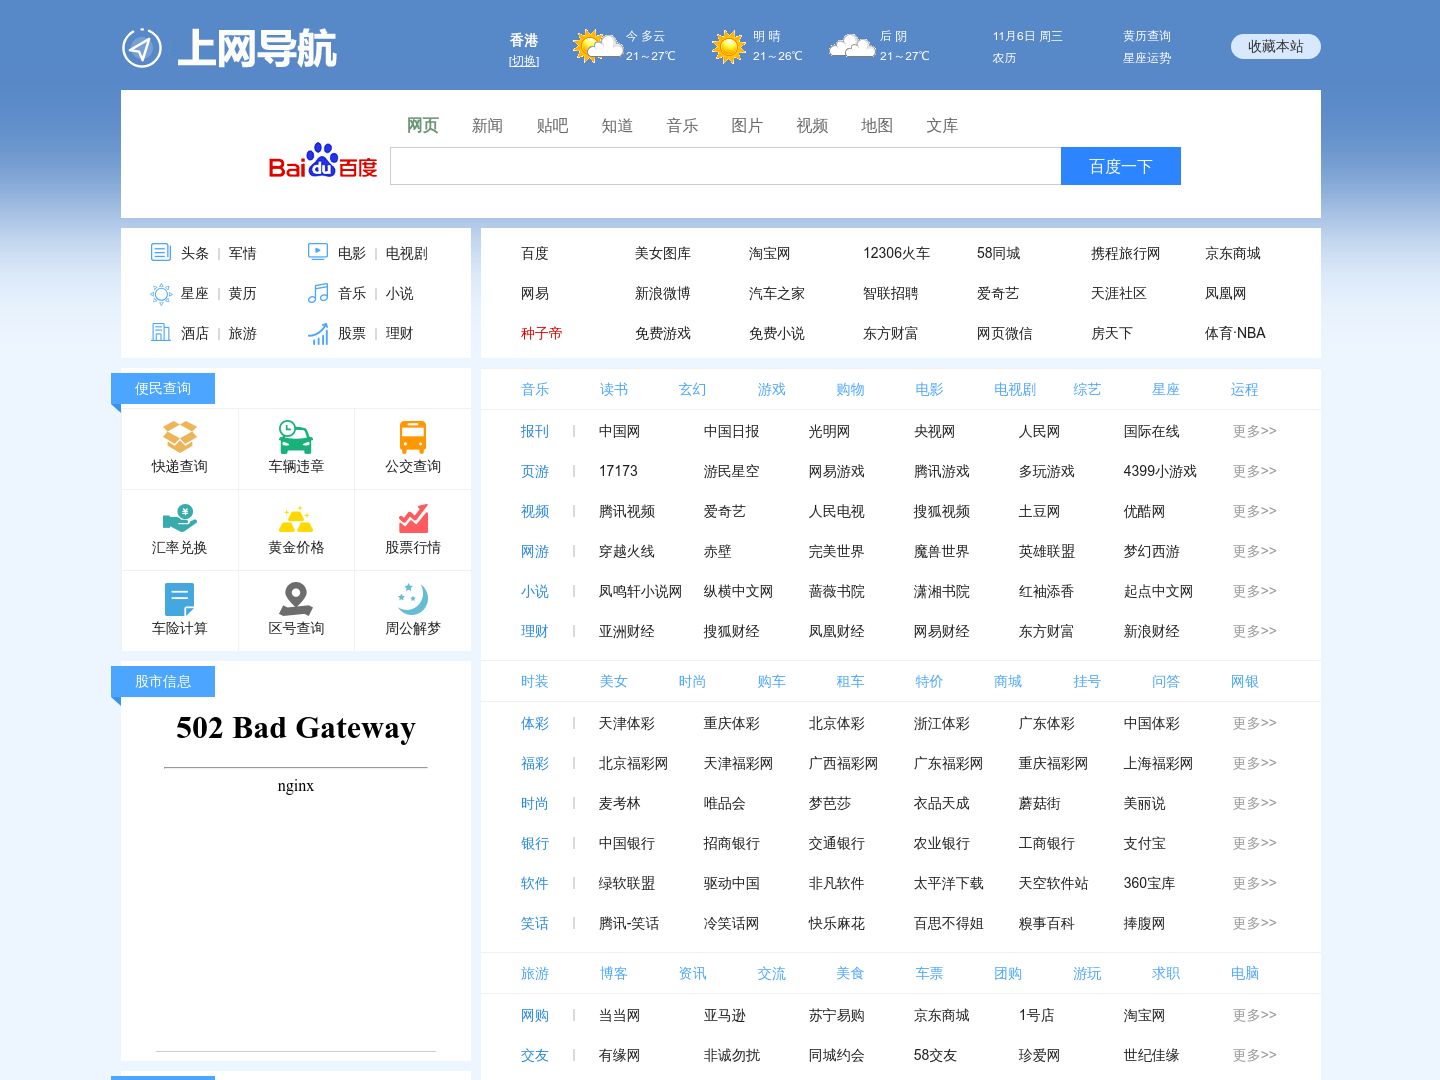Viewport: 1440px width, 1080px height.
Task: Click the Baidu paw logo
Action: (322, 160)
